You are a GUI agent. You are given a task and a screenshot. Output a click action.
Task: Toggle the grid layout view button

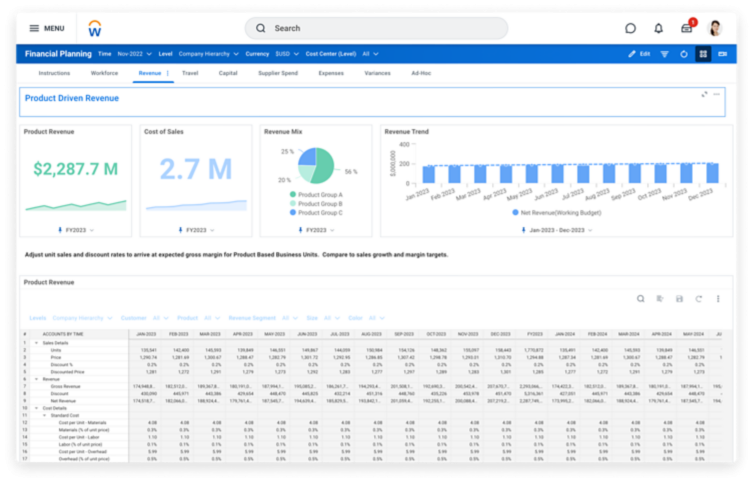[x=704, y=54]
